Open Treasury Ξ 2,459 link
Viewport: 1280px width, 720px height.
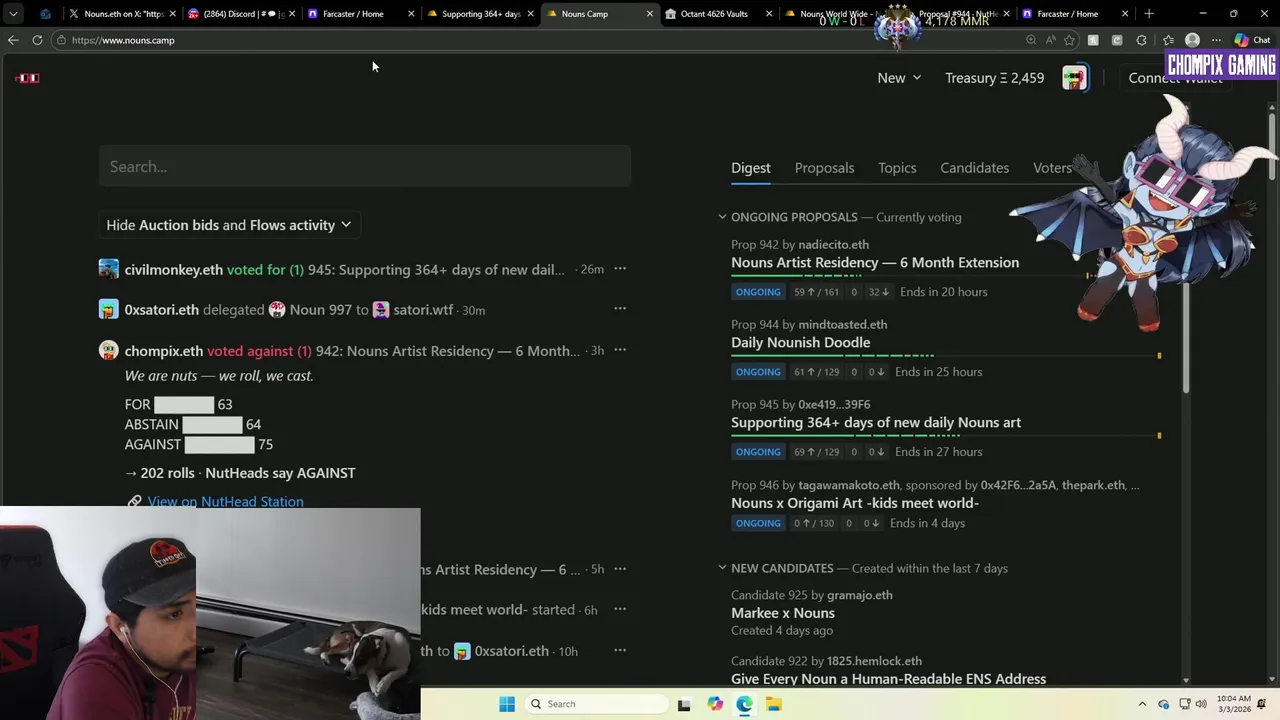coord(994,78)
